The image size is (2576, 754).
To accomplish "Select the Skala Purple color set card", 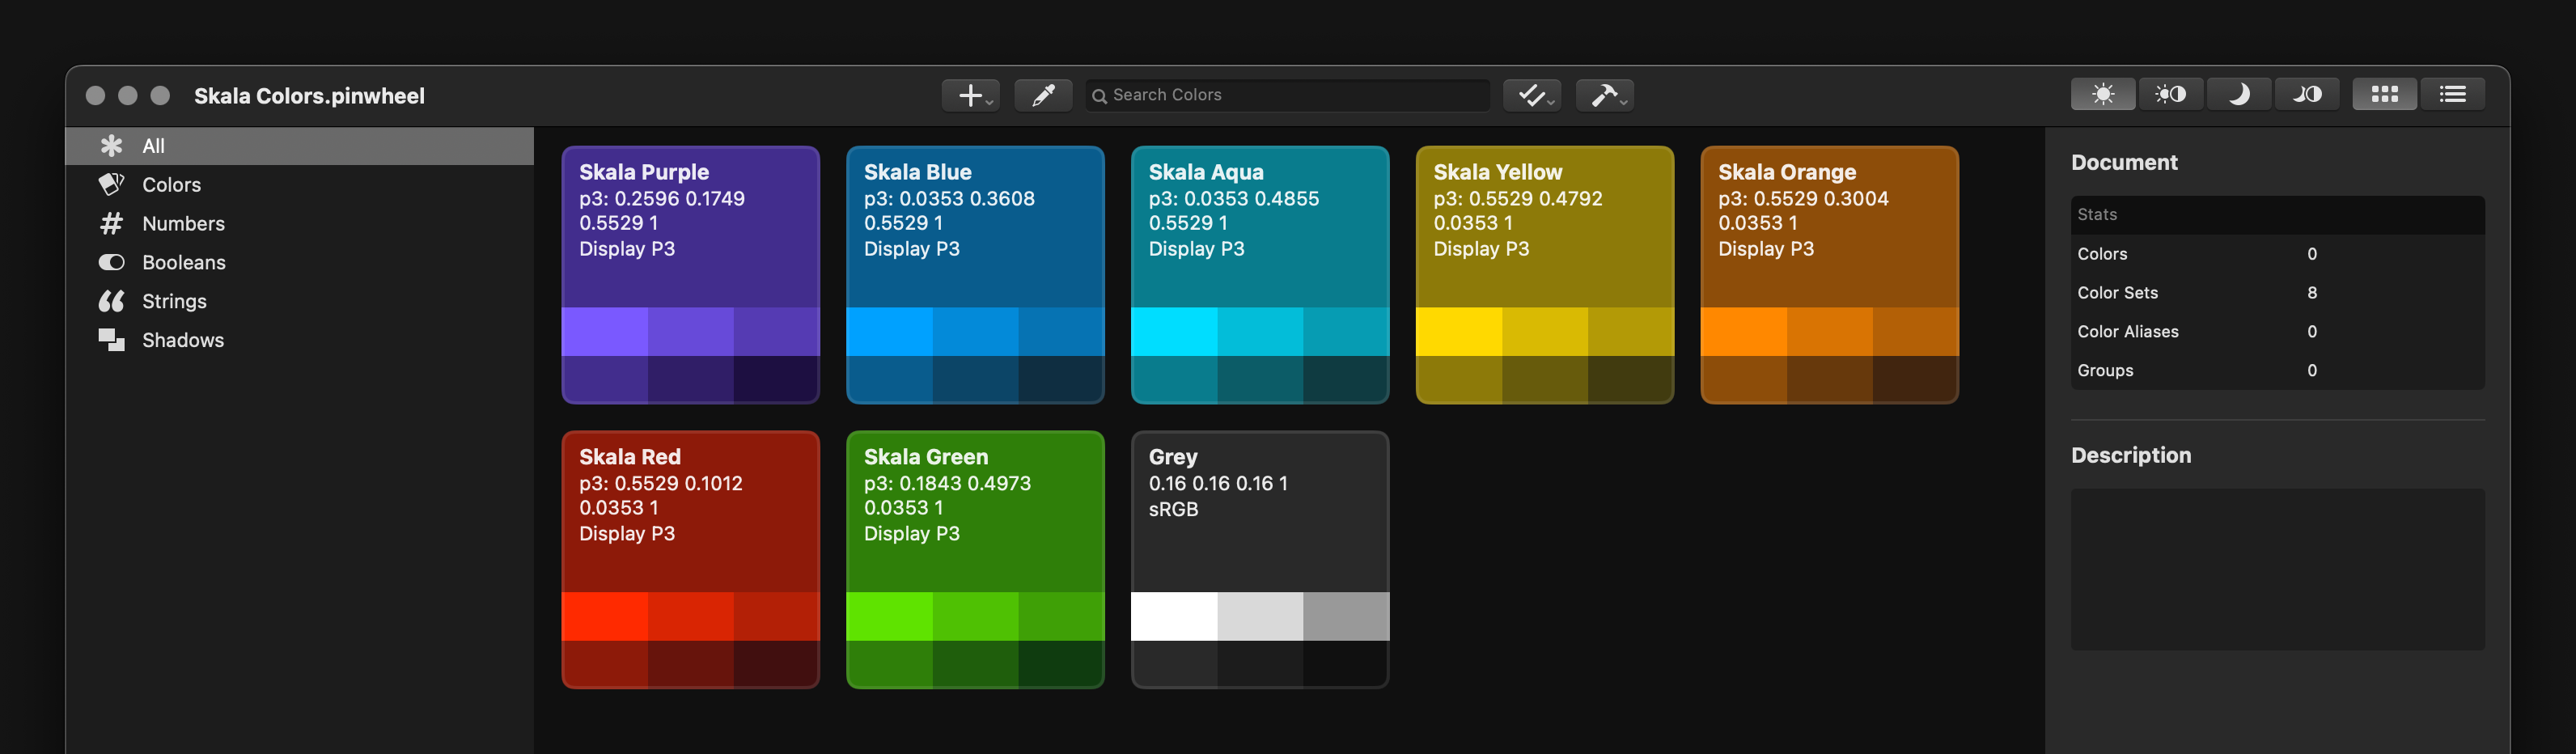I will click(x=691, y=275).
